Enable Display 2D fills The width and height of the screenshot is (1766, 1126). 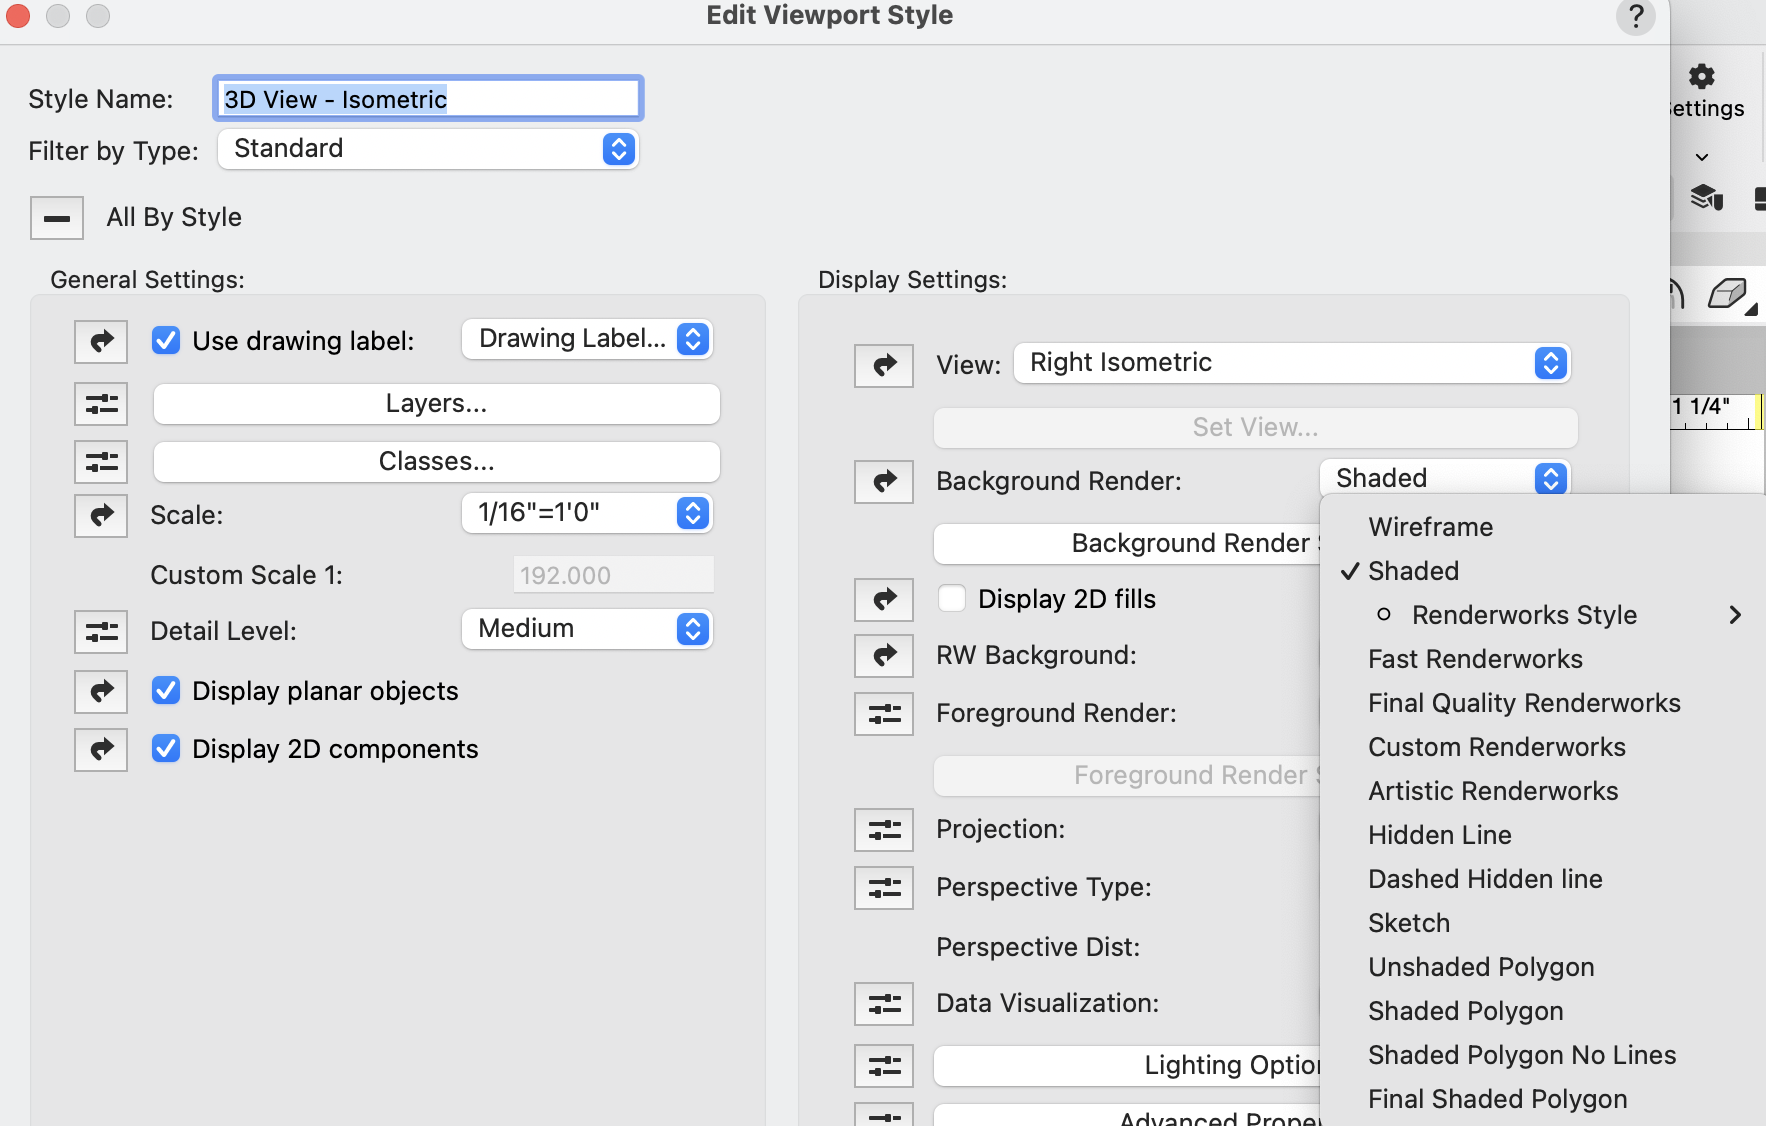952,597
